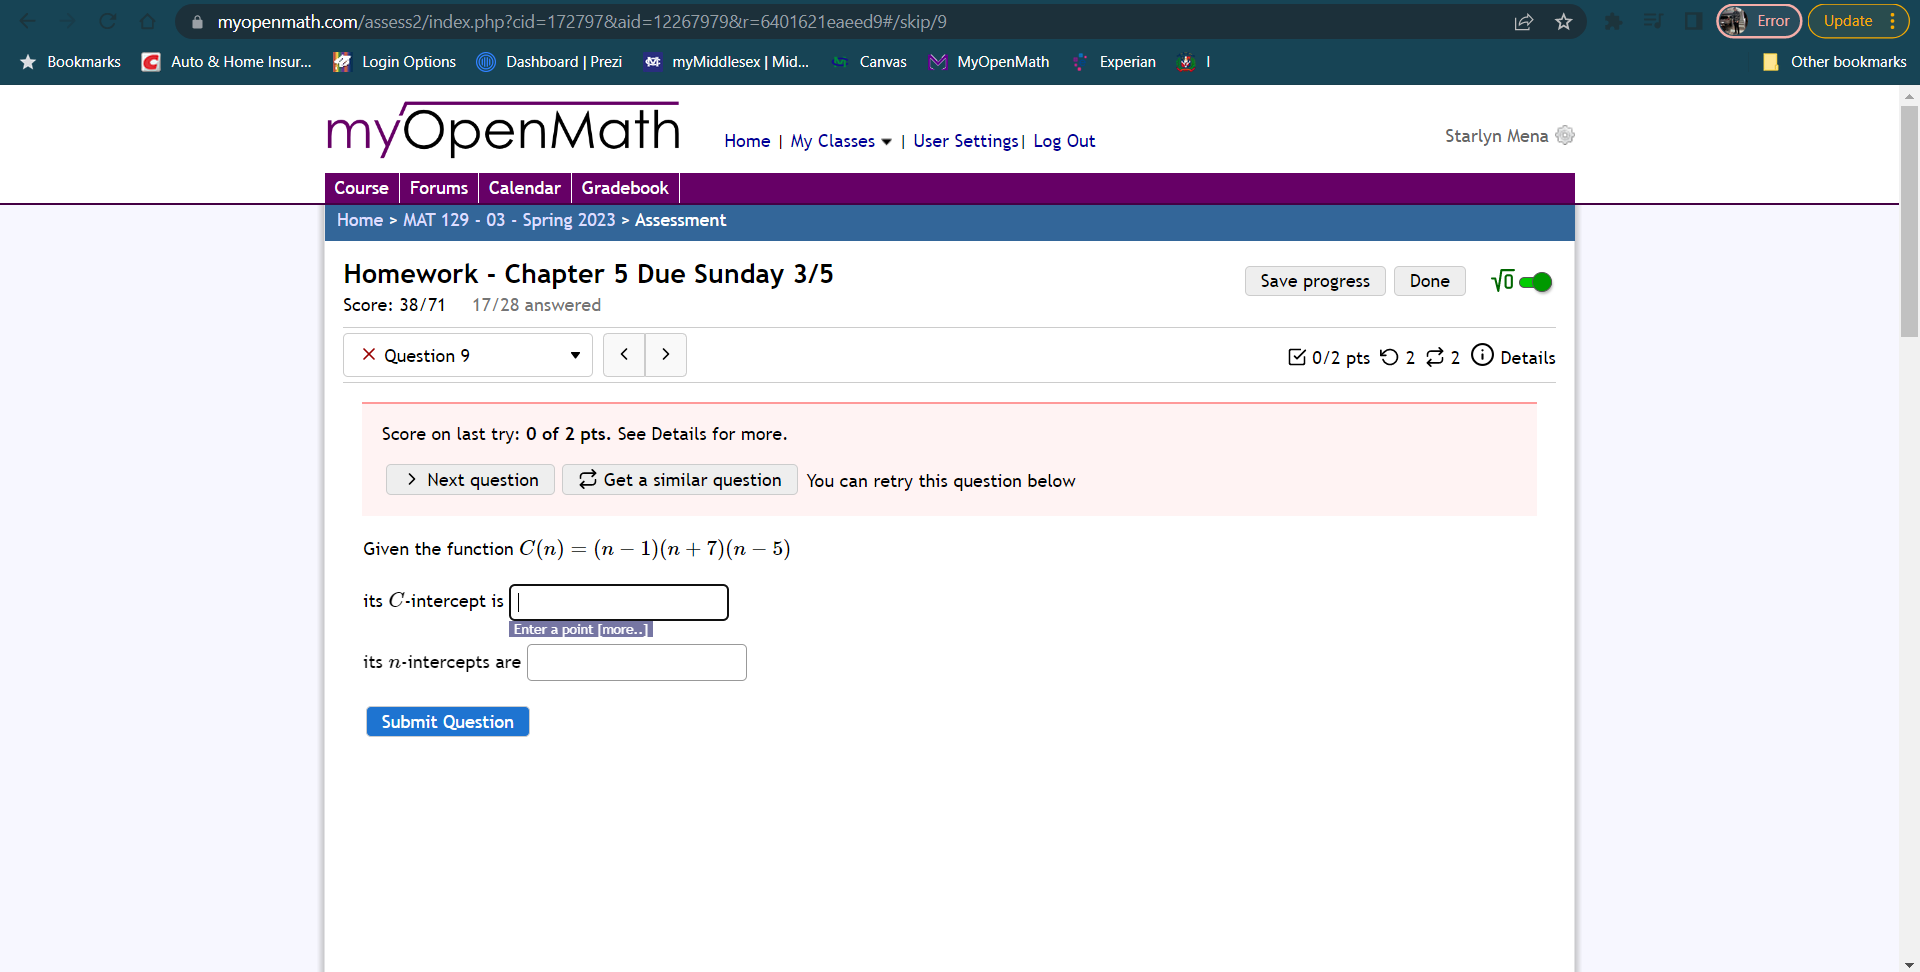Image resolution: width=1920 pixels, height=972 pixels.
Task: Open the Gradebook tab
Action: coord(624,188)
